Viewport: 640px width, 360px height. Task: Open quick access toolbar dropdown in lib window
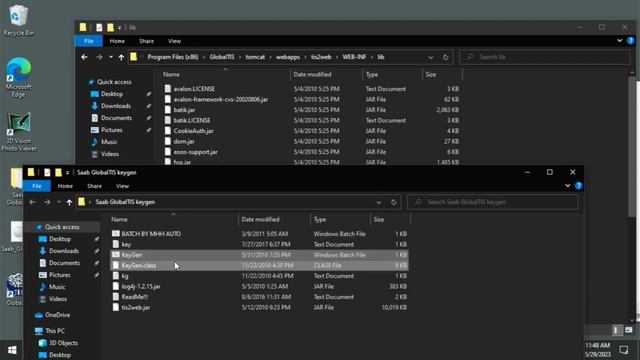click(119, 27)
